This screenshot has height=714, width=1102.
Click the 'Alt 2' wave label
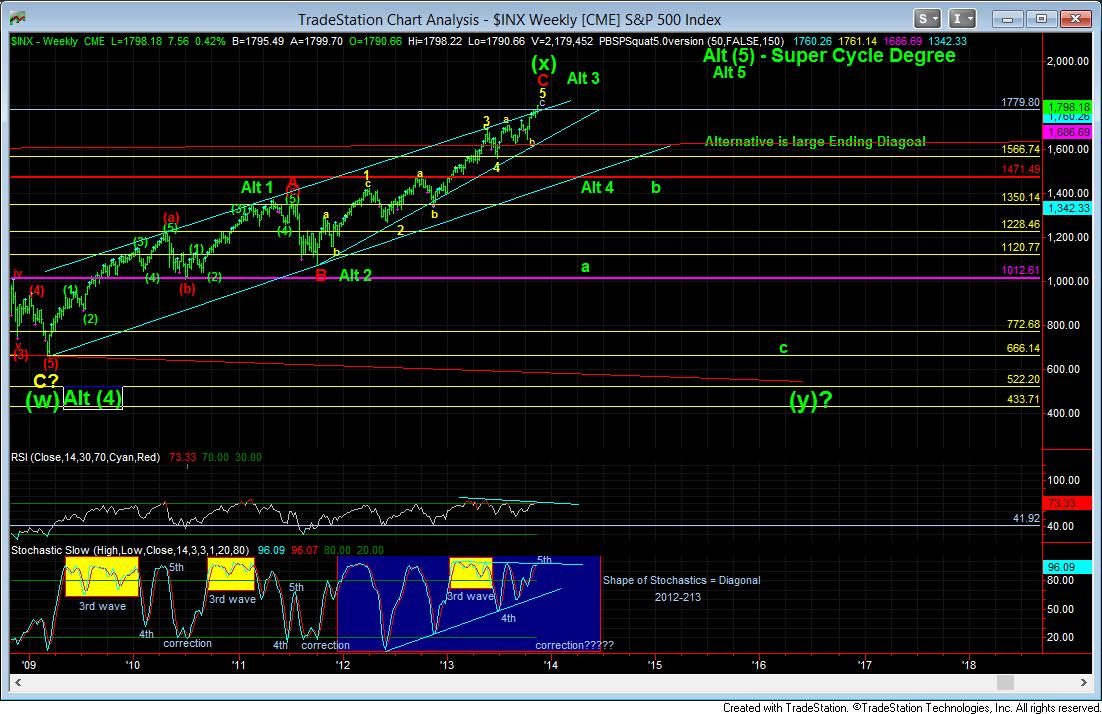(355, 275)
